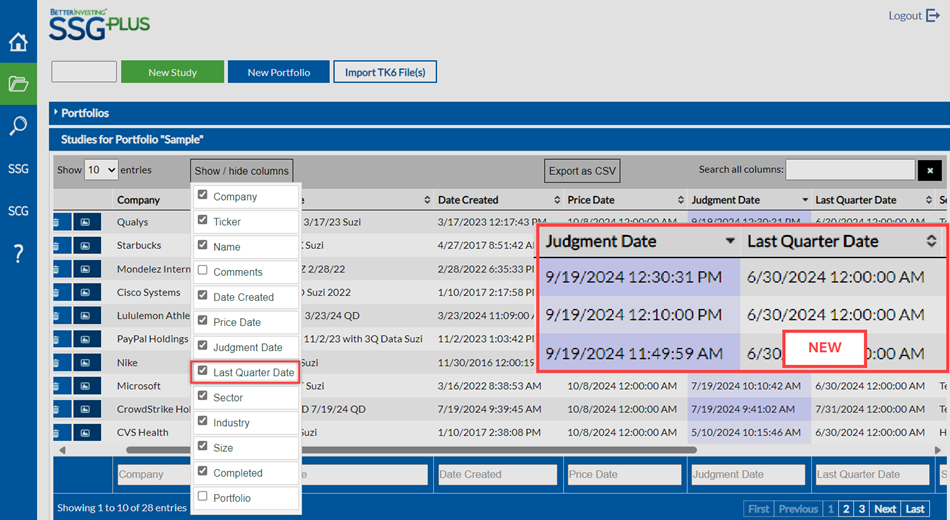This screenshot has width=950, height=520.
Task: Delete the Starbucks study with trash icon
Action: point(62,245)
